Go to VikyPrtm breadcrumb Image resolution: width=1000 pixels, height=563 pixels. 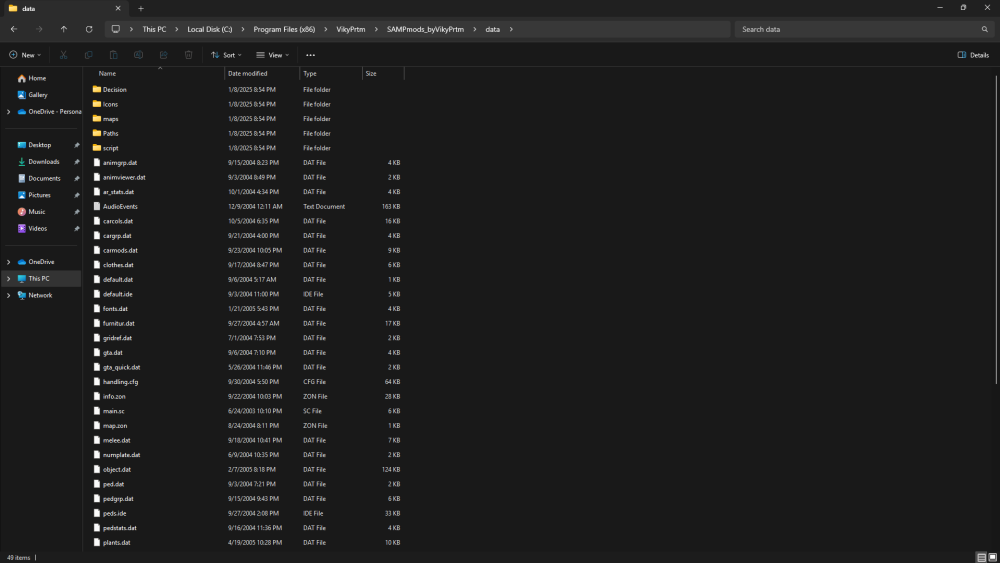click(x=351, y=29)
